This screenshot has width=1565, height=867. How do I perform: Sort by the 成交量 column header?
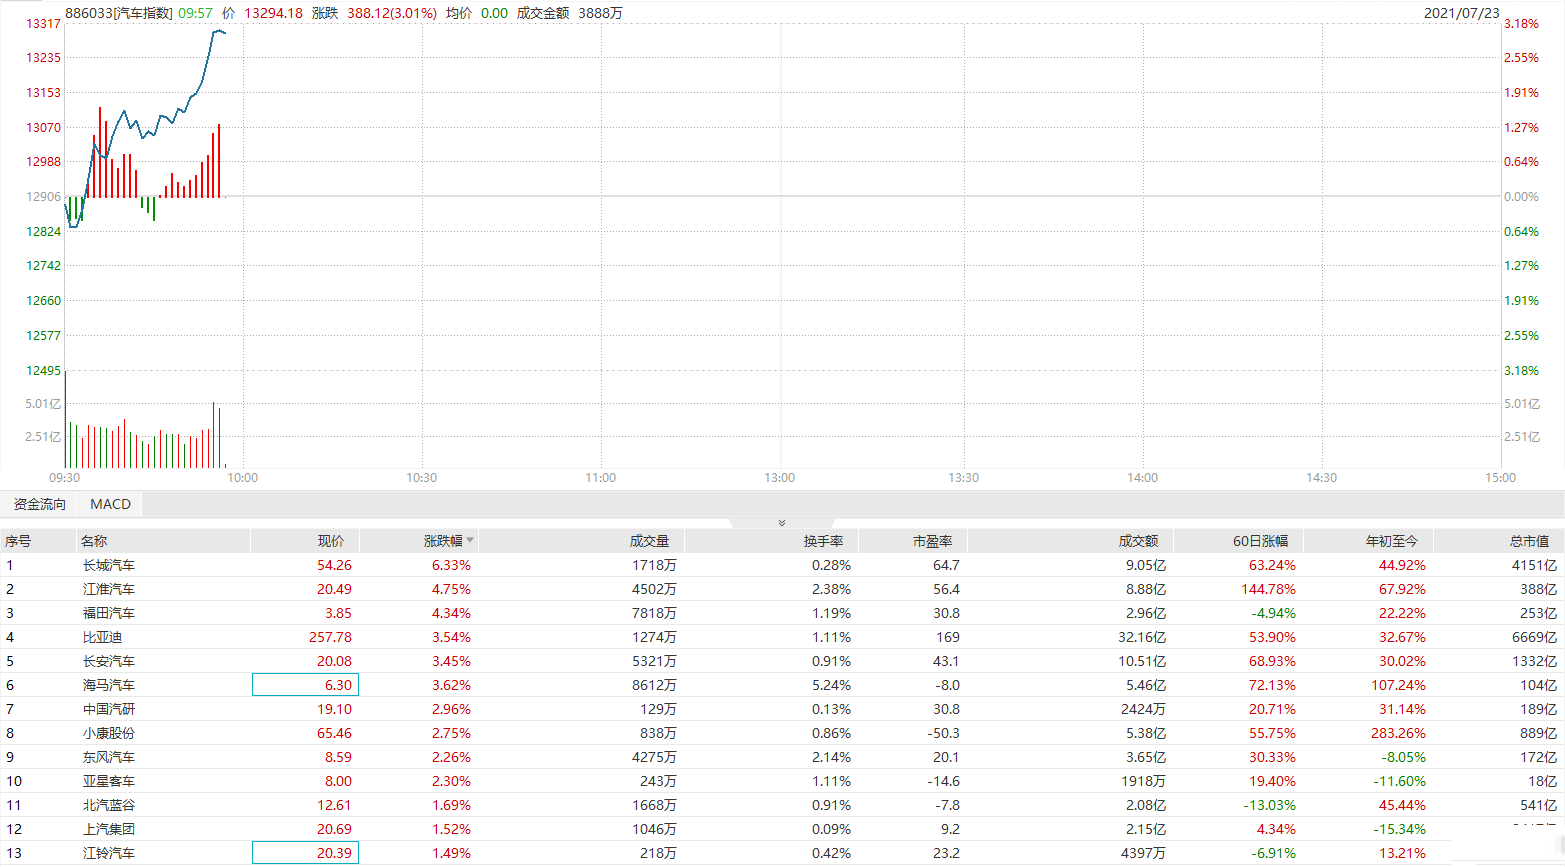650,541
